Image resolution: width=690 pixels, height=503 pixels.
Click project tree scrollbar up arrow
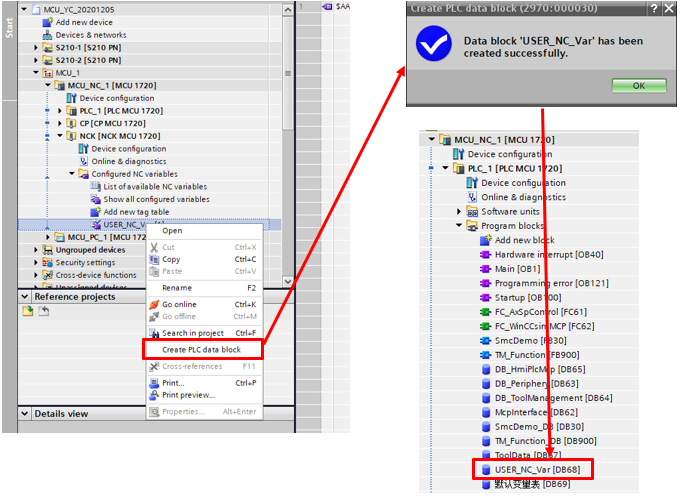coord(287,9)
